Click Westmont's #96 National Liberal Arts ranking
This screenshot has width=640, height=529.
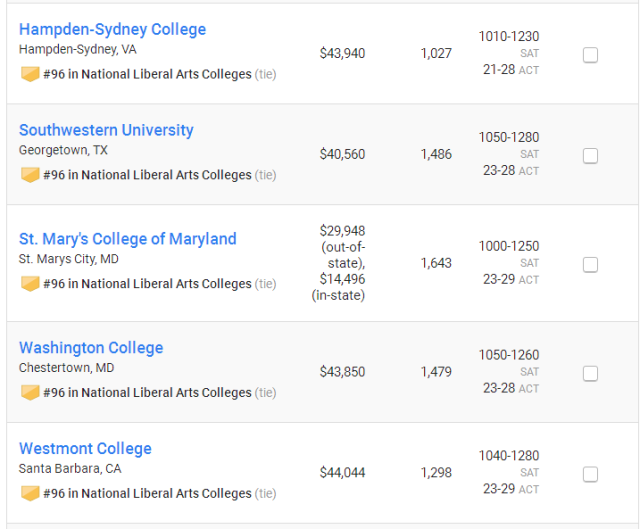(147, 493)
